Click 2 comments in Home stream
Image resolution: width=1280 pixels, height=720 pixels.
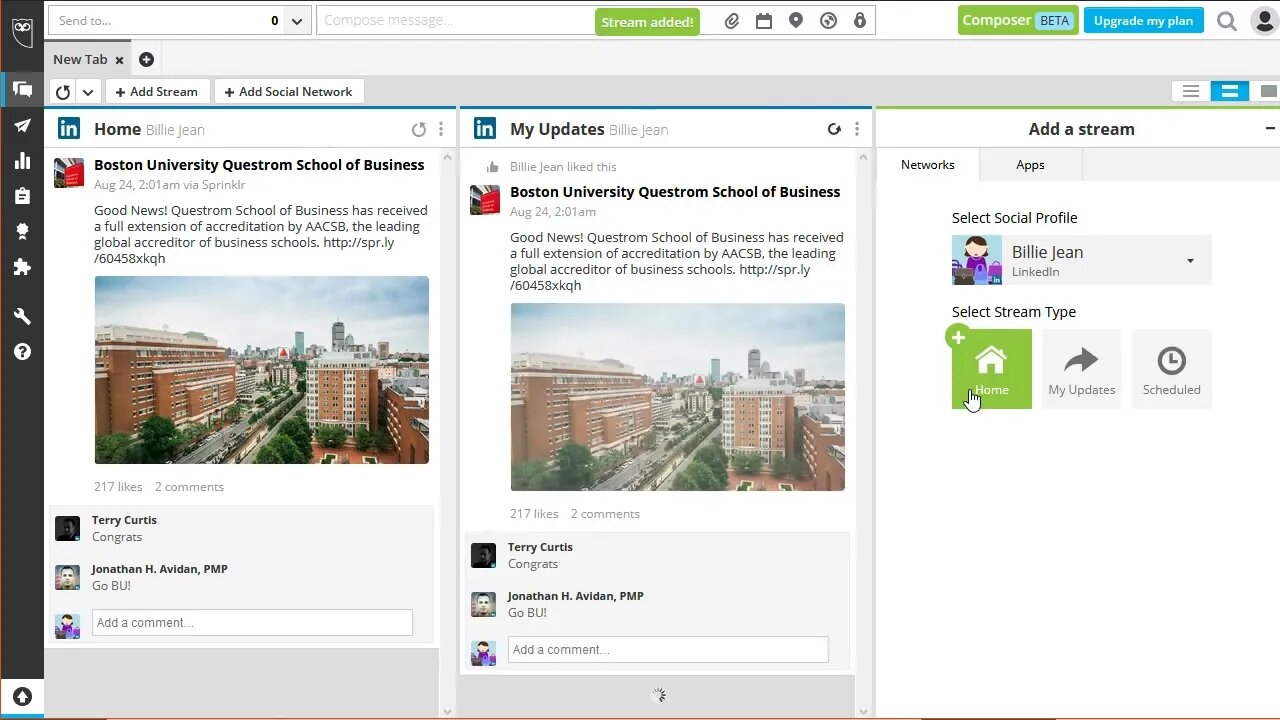(189, 487)
